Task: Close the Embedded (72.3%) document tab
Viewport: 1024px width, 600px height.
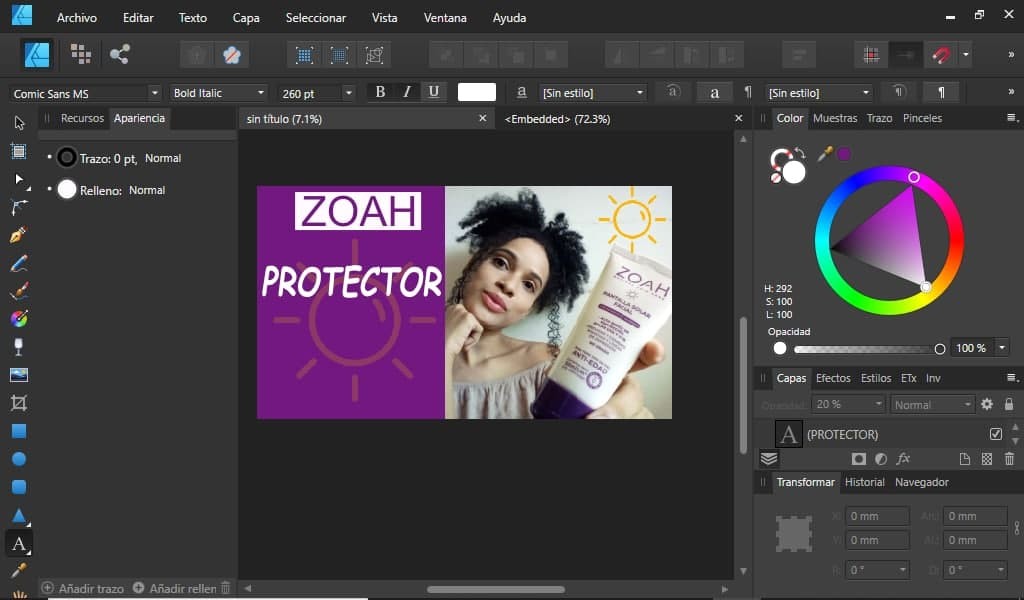Action: point(739,118)
